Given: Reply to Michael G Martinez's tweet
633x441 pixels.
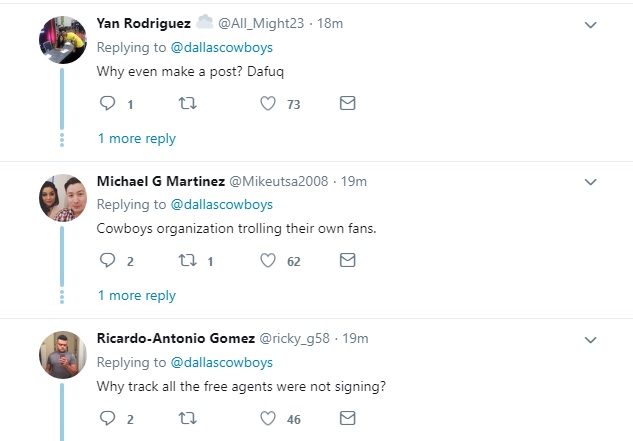Looking at the screenshot, I should [109, 260].
